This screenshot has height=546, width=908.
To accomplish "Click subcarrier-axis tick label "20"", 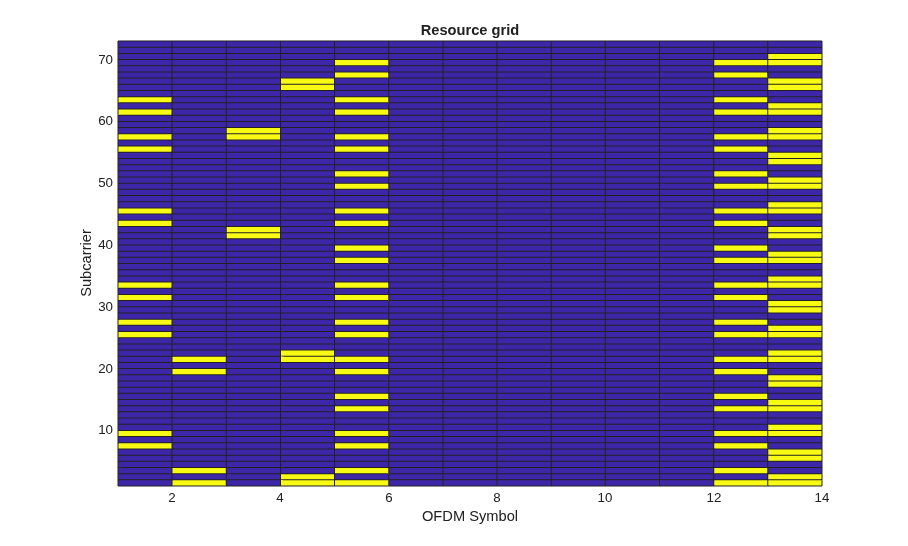I will click(105, 369).
